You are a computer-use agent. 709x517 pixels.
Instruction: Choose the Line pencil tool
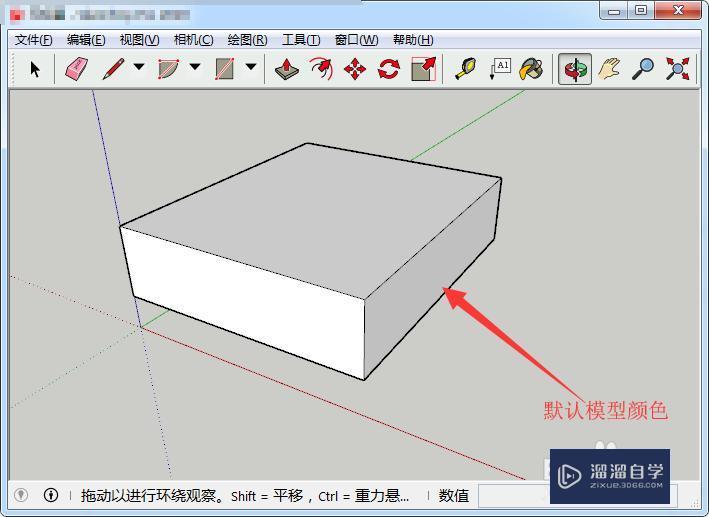point(113,69)
